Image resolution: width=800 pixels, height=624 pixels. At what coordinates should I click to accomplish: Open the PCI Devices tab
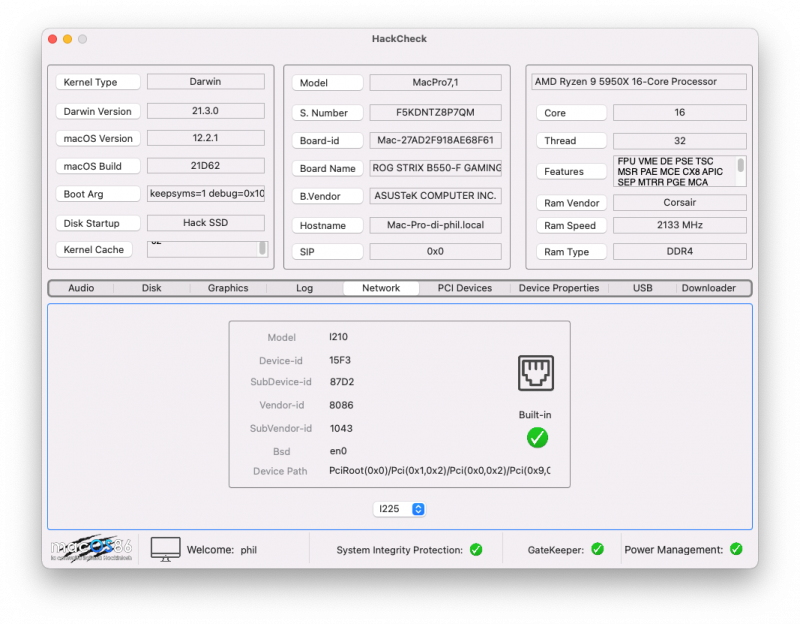coord(465,288)
